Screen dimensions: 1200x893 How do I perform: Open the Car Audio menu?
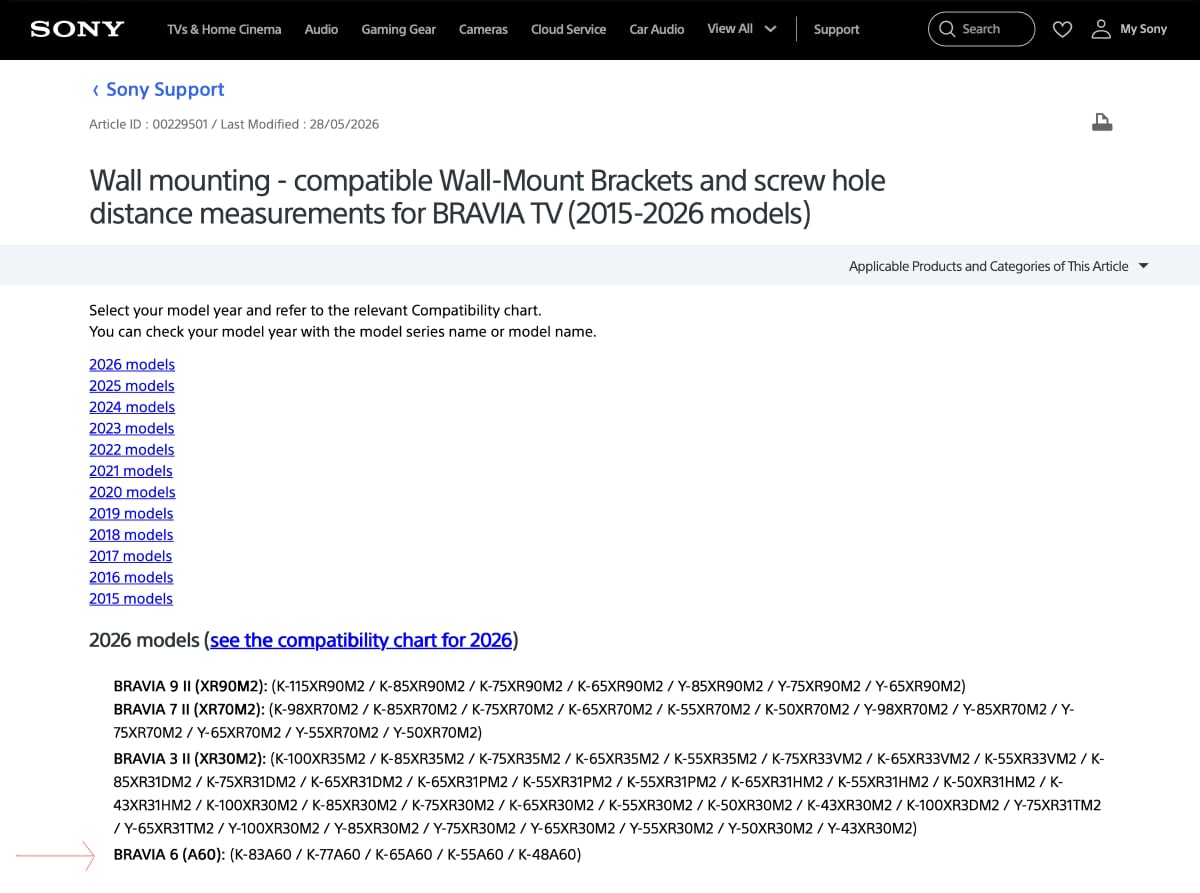coord(656,29)
